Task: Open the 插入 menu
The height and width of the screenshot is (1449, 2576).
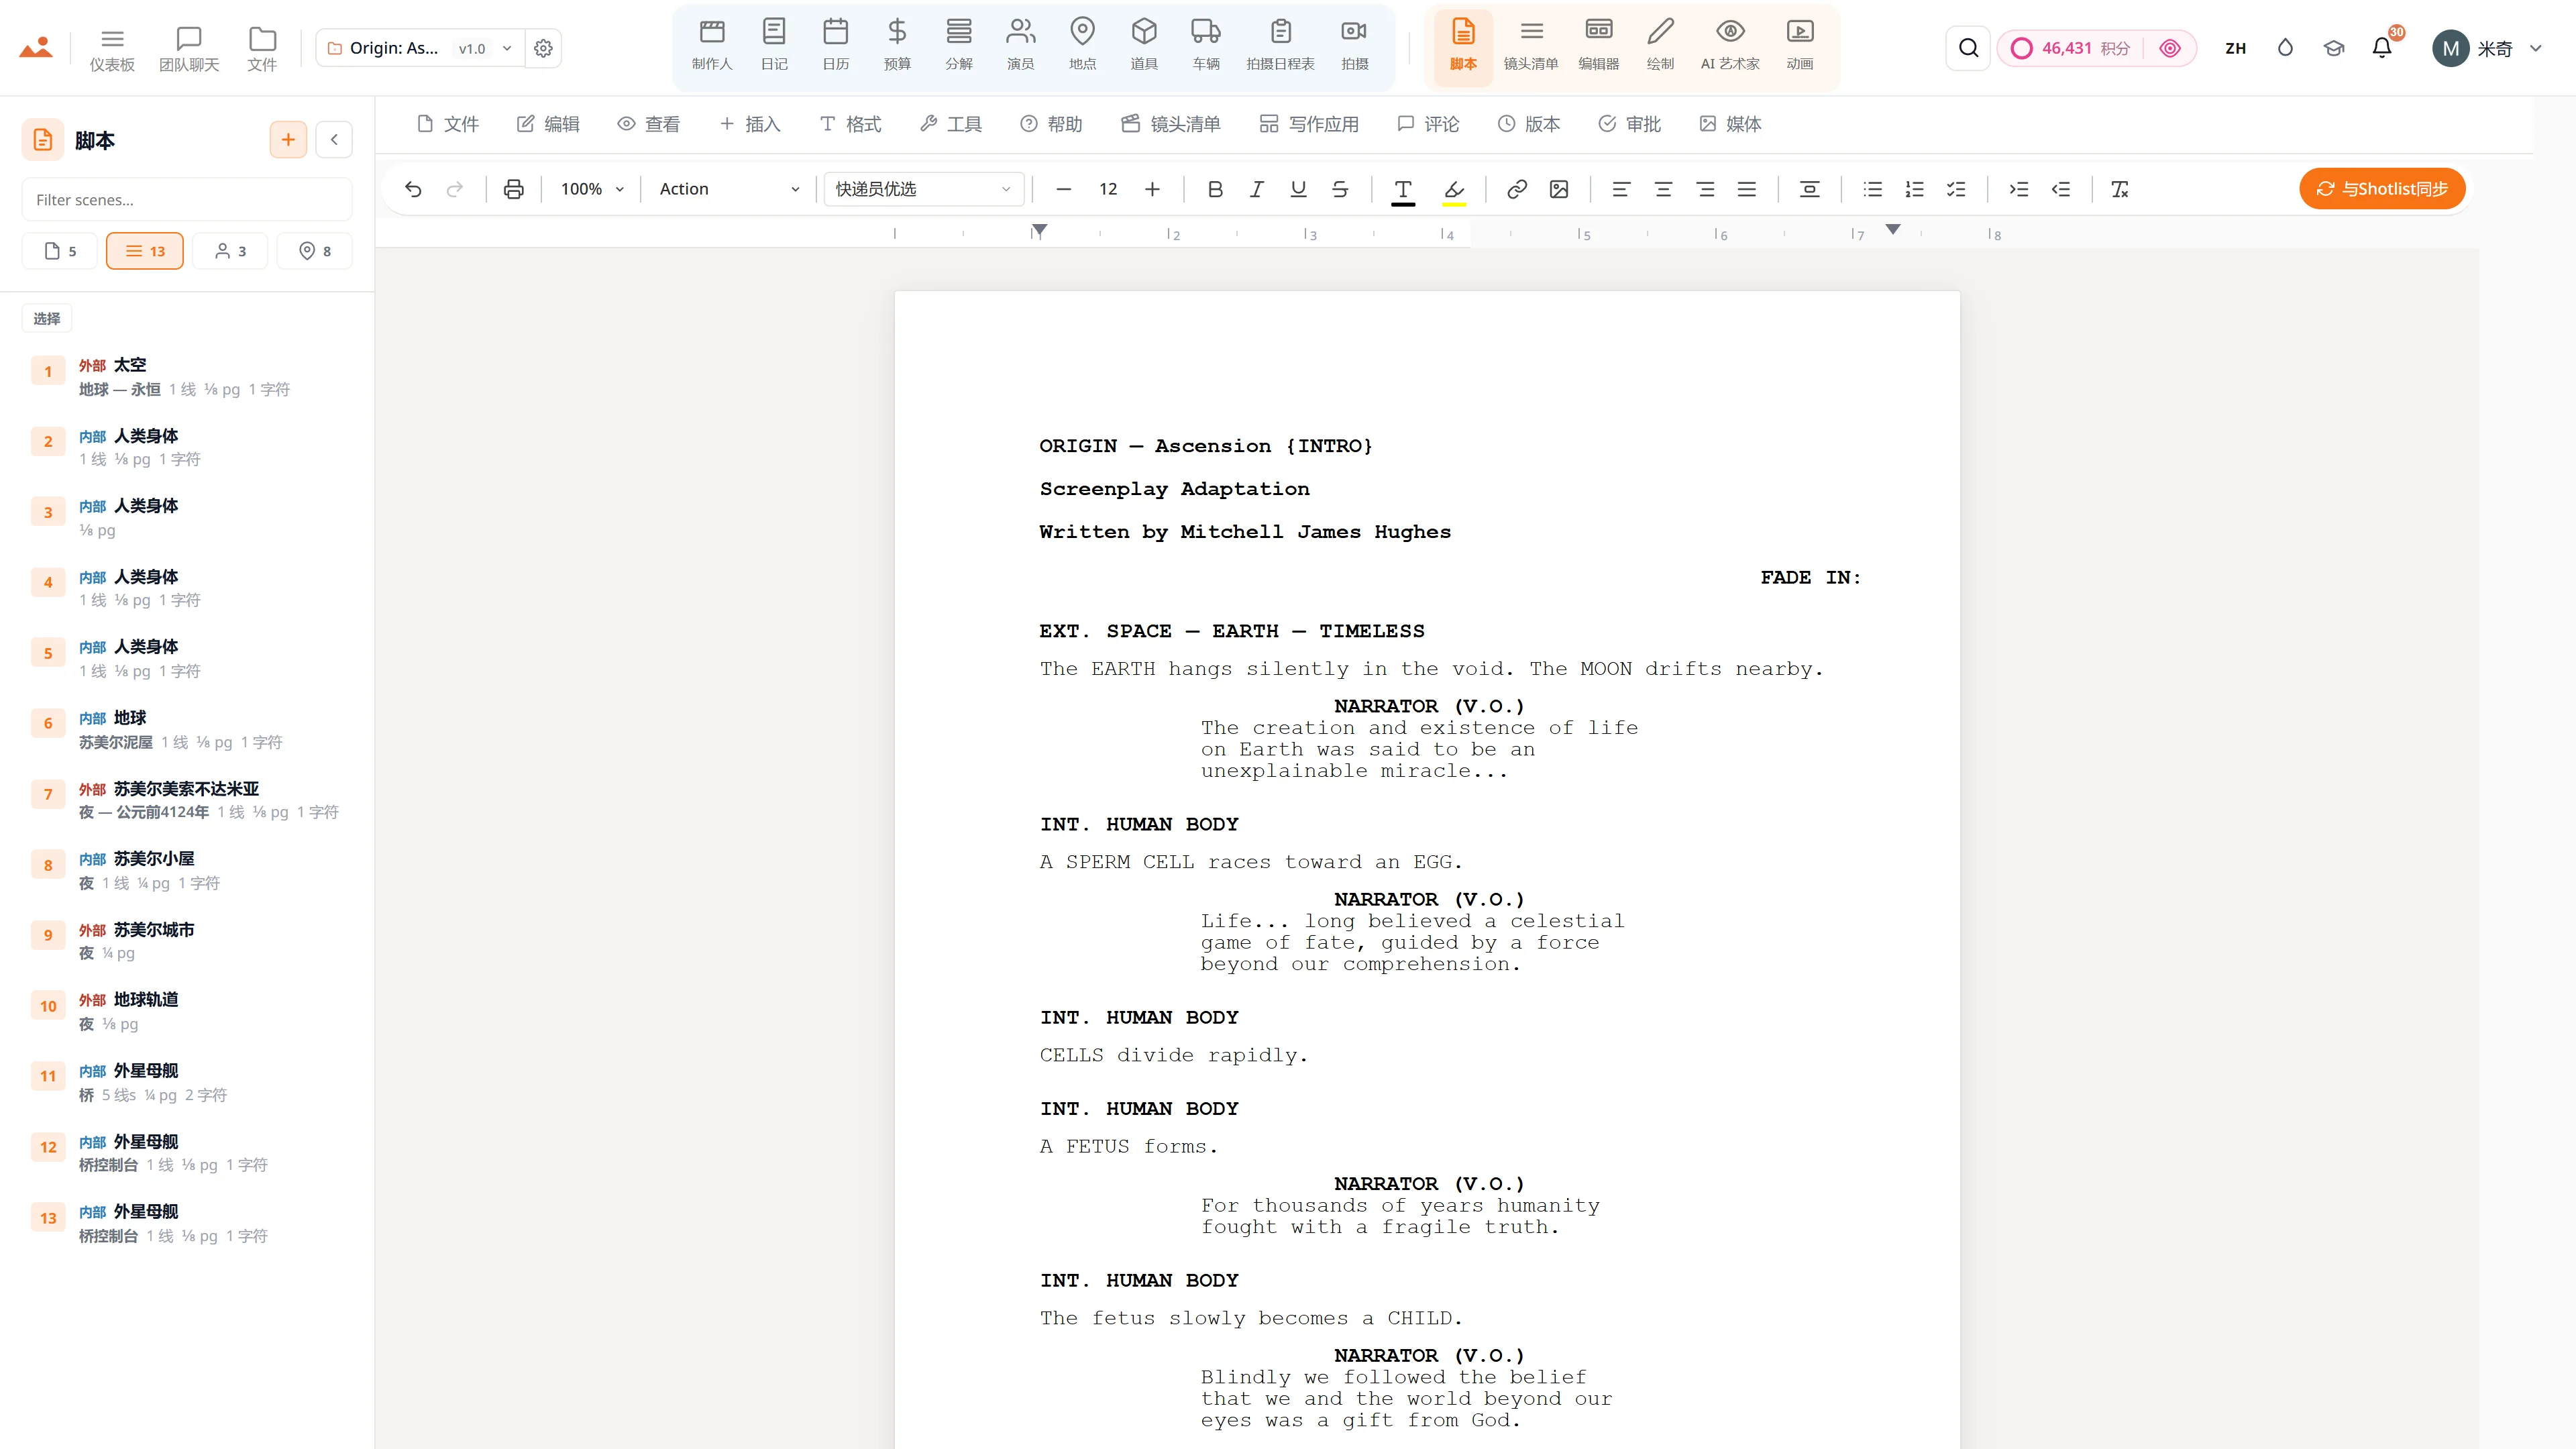Action: [750, 124]
